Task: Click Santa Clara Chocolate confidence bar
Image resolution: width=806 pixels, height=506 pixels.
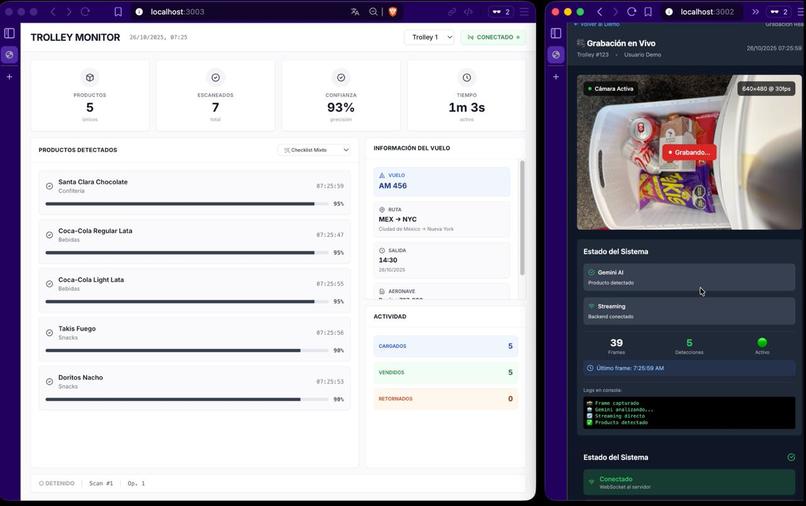Action: [x=187, y=204]
